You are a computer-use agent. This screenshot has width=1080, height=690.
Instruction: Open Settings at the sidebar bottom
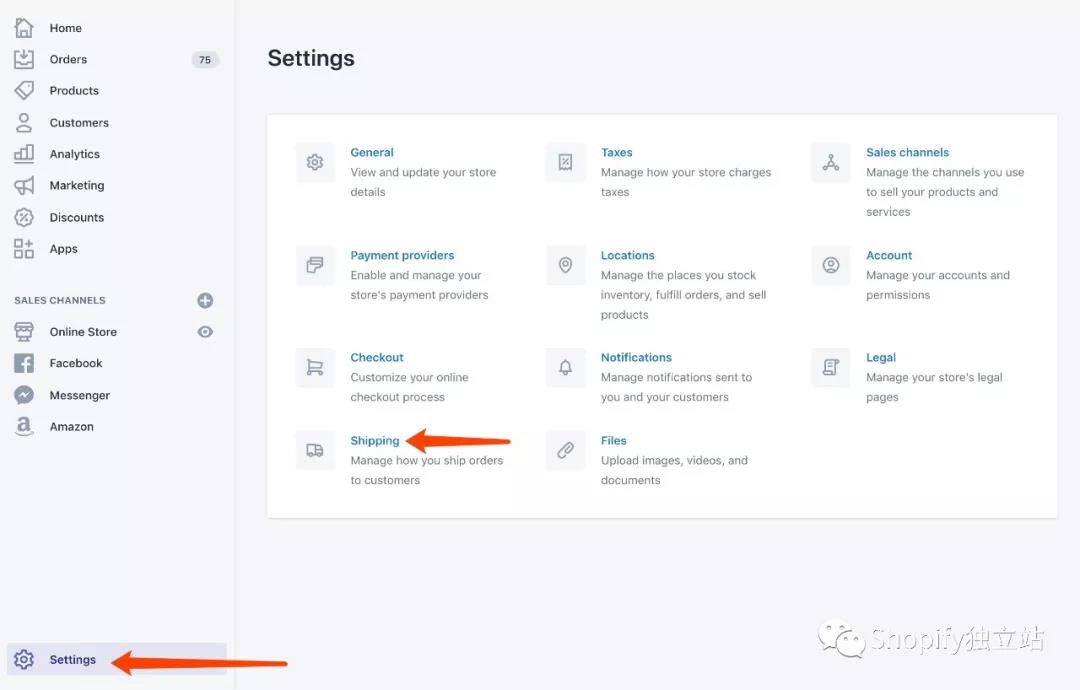tap(73, 660)
